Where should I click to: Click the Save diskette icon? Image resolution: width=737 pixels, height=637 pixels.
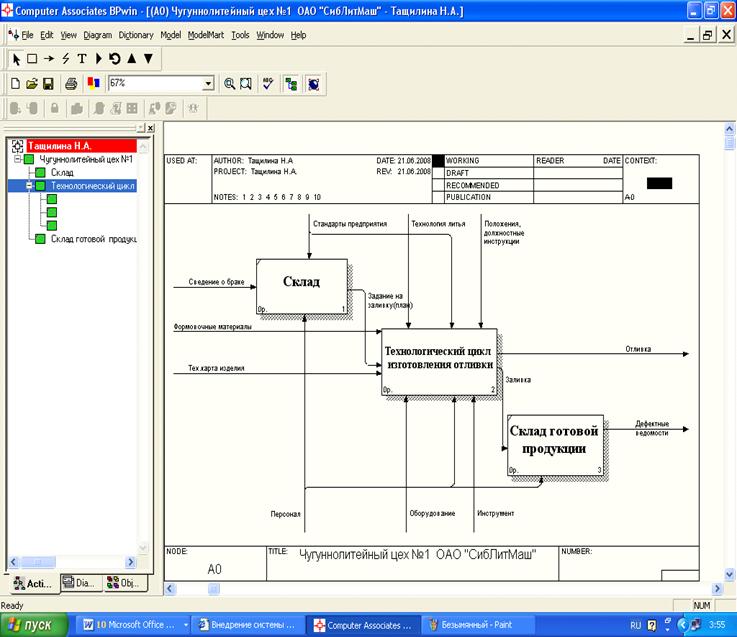[x=49, y=84]
